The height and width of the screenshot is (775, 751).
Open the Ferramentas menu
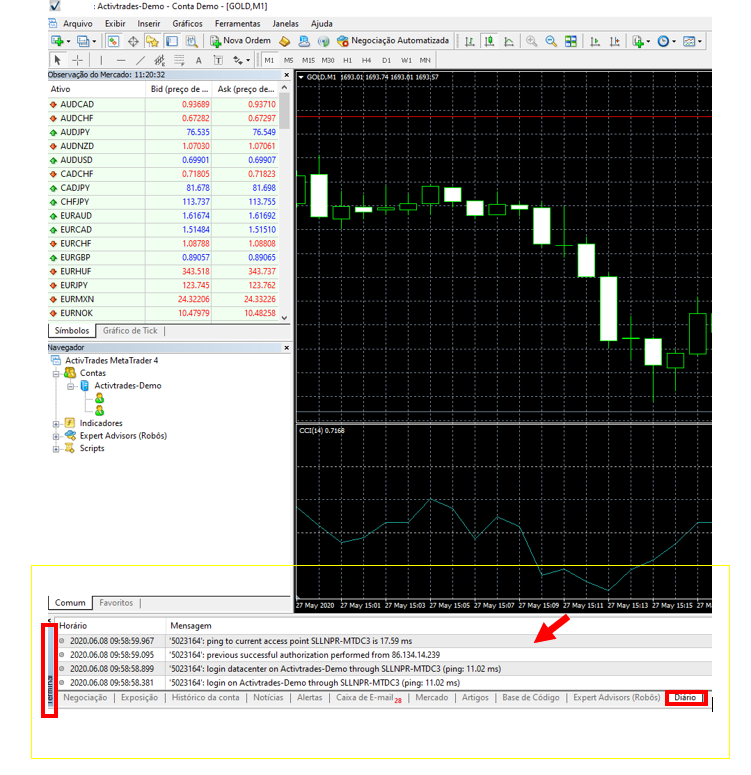pos(237,24)
